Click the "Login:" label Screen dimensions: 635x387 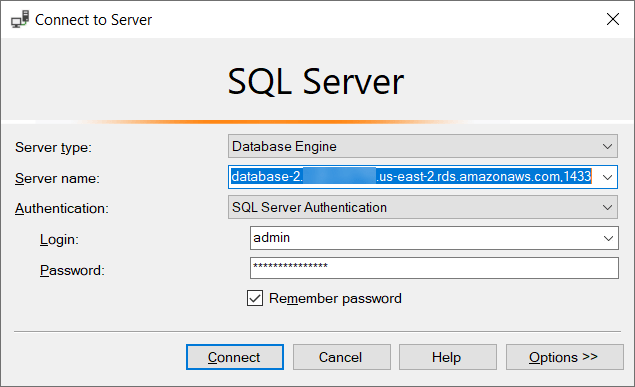point(59,239)
